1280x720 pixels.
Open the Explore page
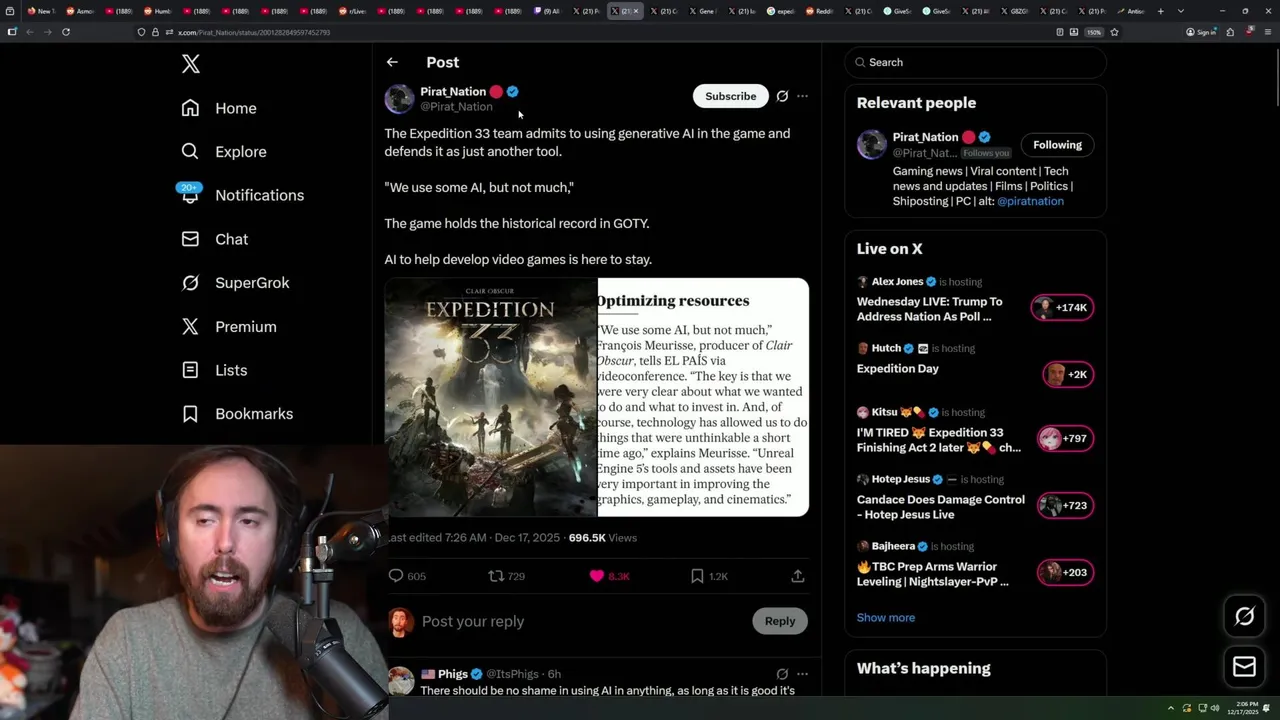coord(224,152)
